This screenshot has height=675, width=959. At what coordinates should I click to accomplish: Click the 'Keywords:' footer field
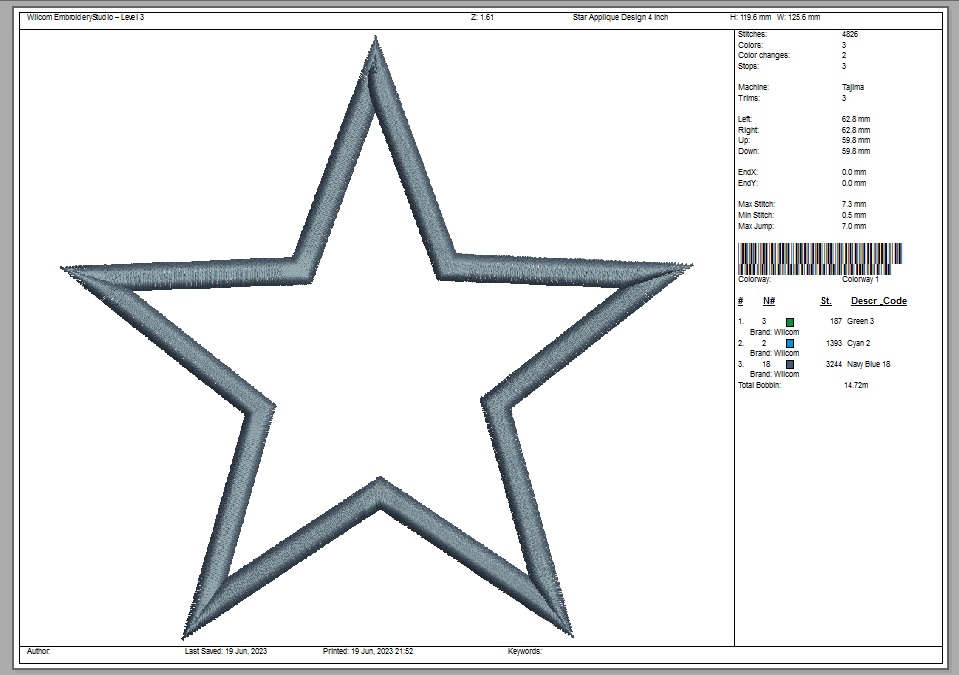525,651
